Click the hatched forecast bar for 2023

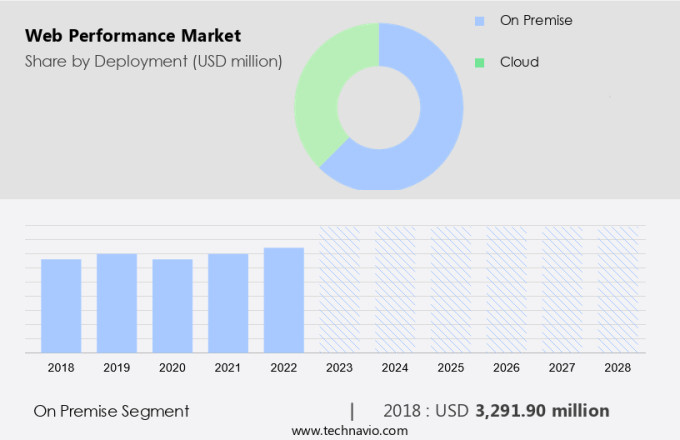[339, 288]
